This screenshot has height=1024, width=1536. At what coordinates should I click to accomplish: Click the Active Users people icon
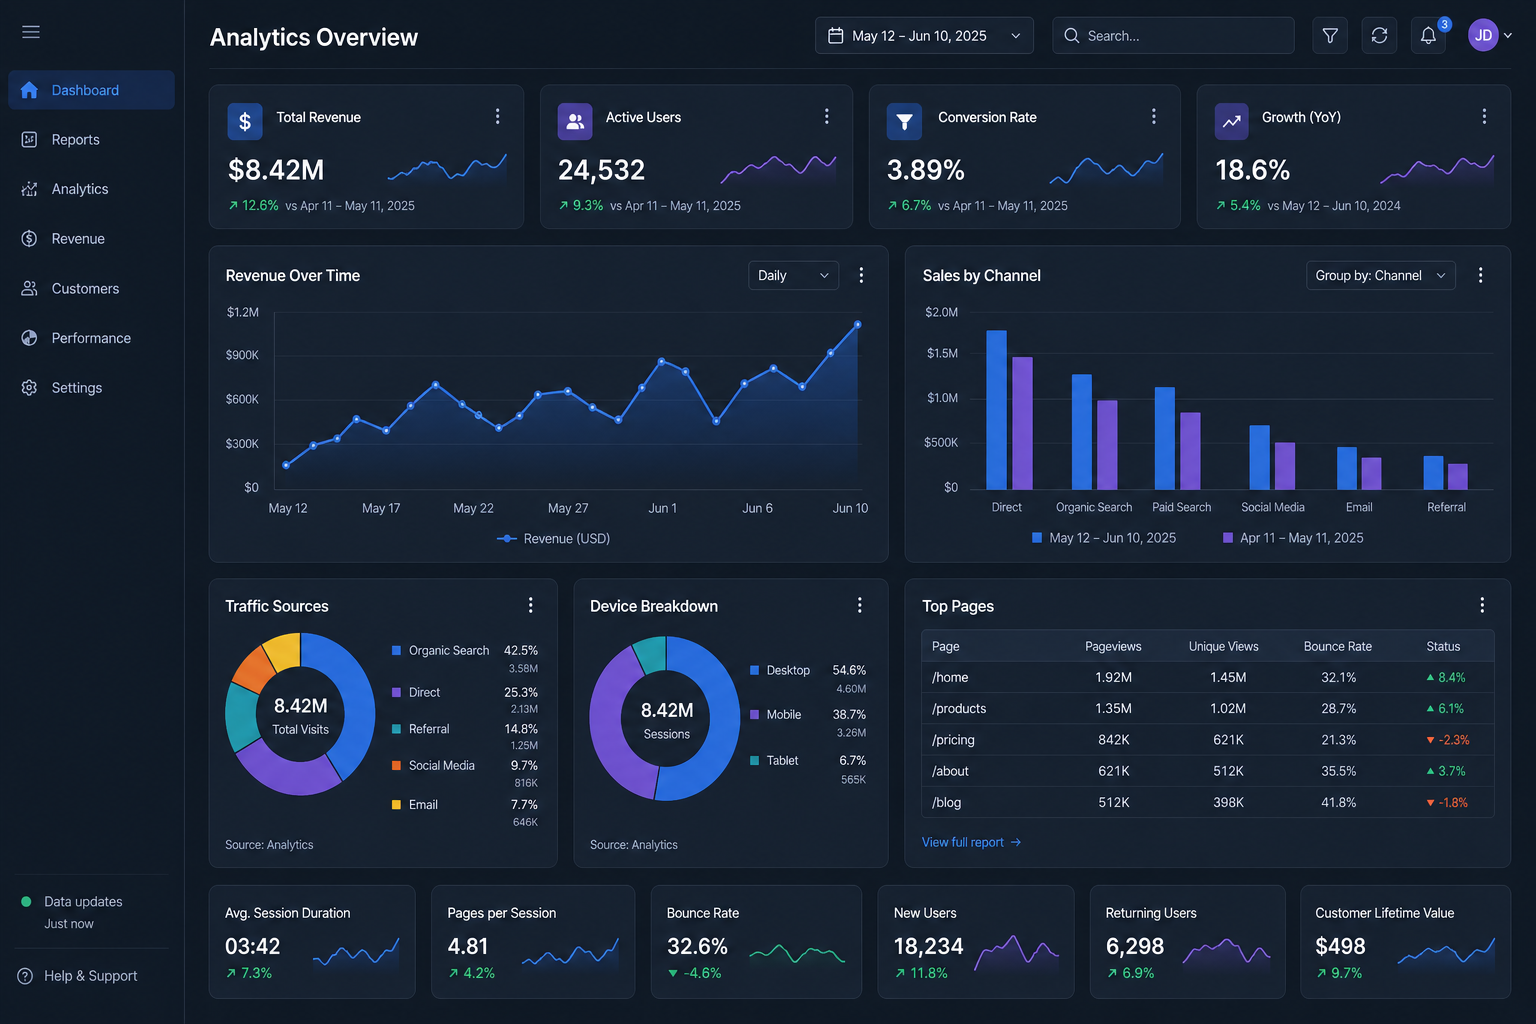575,121
